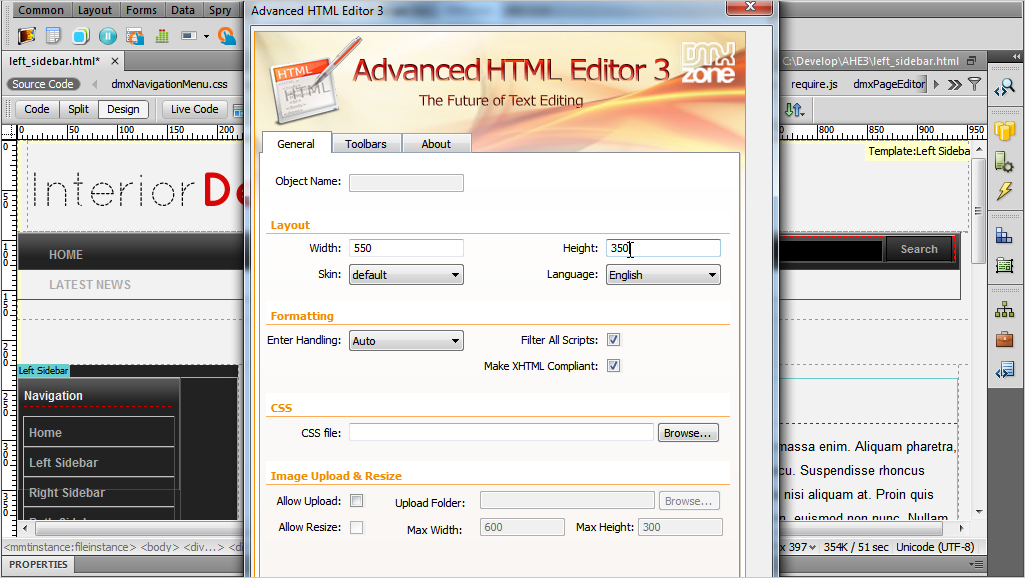Image resolution: width=1025 pixels, height=578 pixels.
Task: Click the Object Name field
Action: point(406,183)
